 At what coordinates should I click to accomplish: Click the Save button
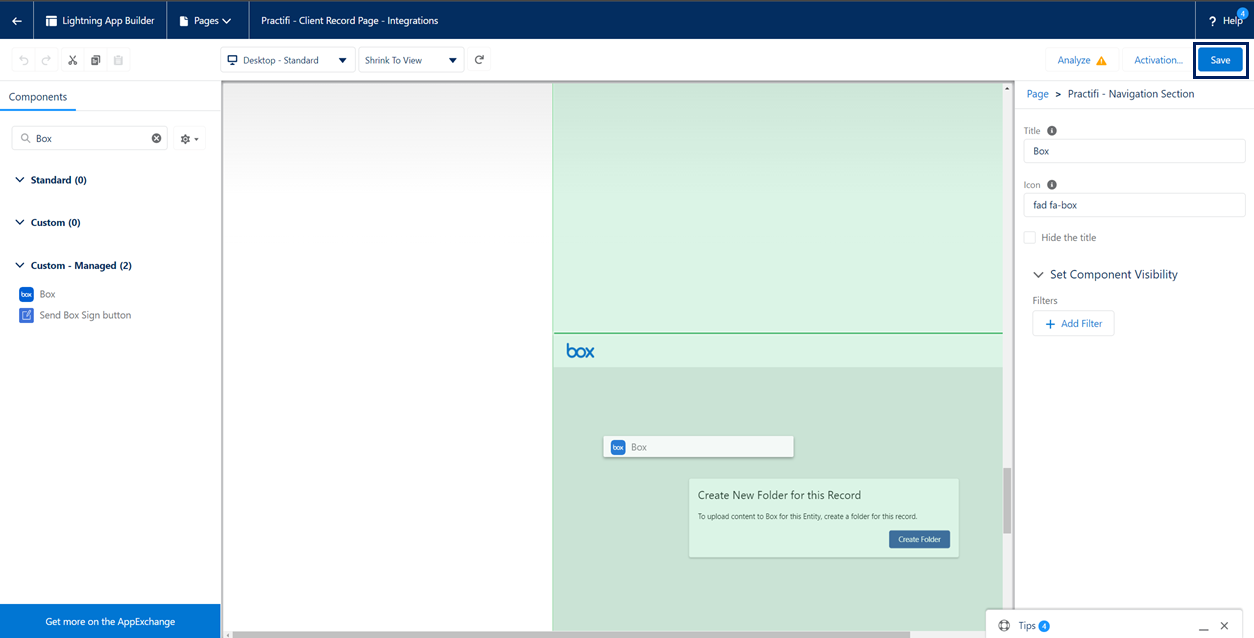click(x=1220, y=60)
